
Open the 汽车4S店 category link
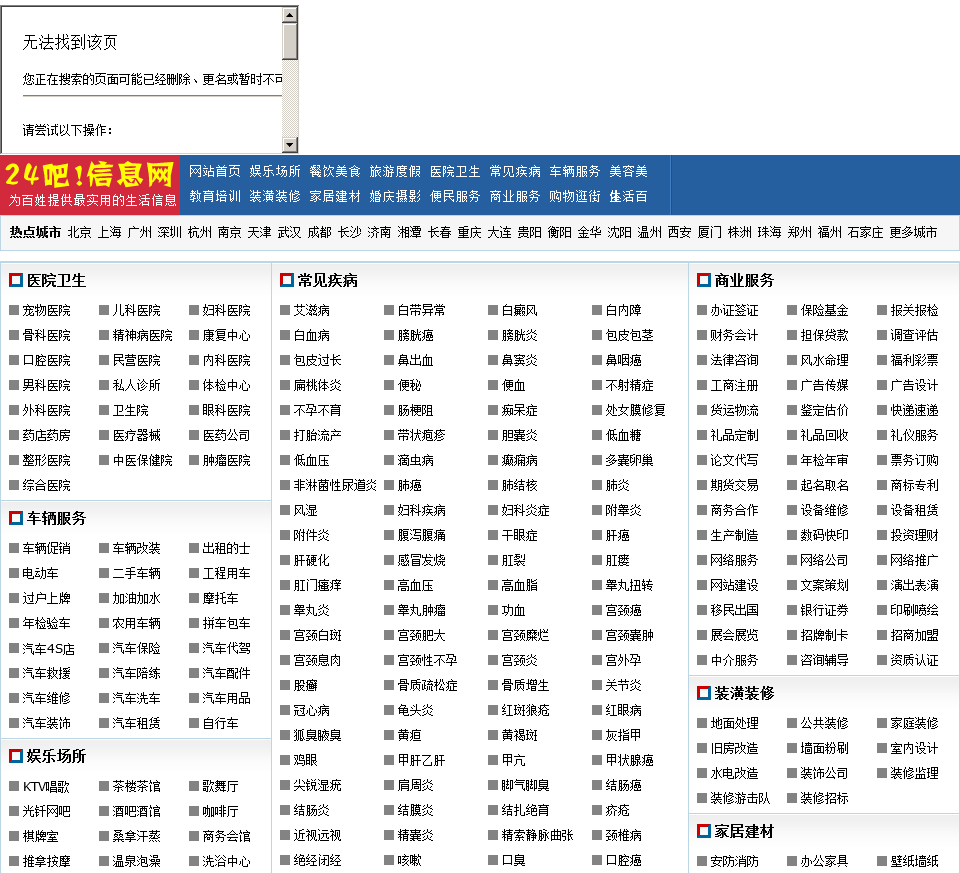(48, 648)
